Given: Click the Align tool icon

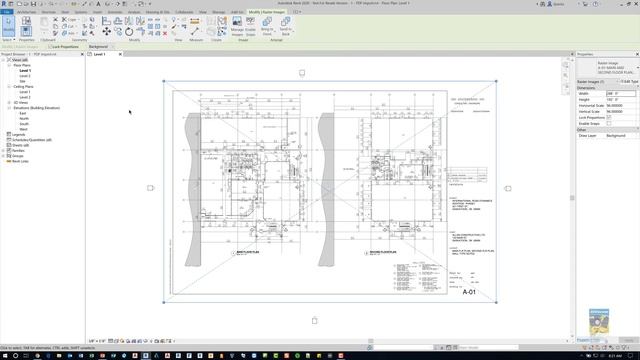Looking at the screenshot, I should pos(106,20).
